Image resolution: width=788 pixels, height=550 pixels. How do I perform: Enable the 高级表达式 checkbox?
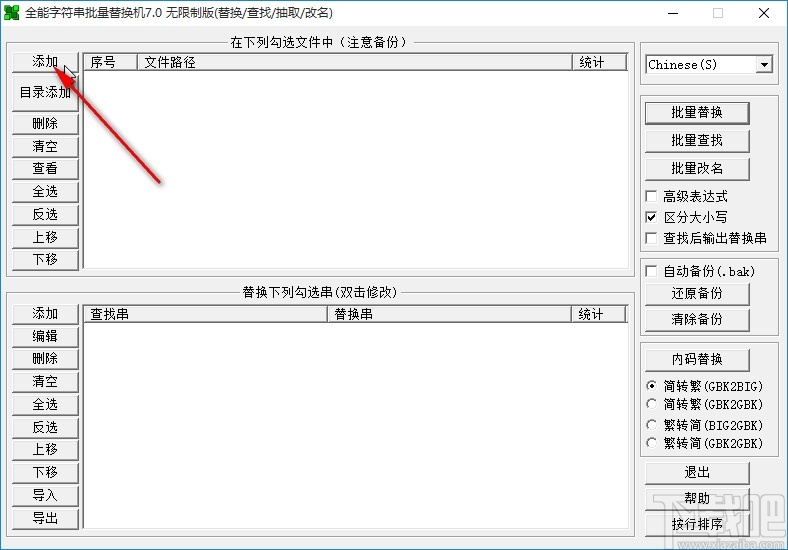coord(651,196)
